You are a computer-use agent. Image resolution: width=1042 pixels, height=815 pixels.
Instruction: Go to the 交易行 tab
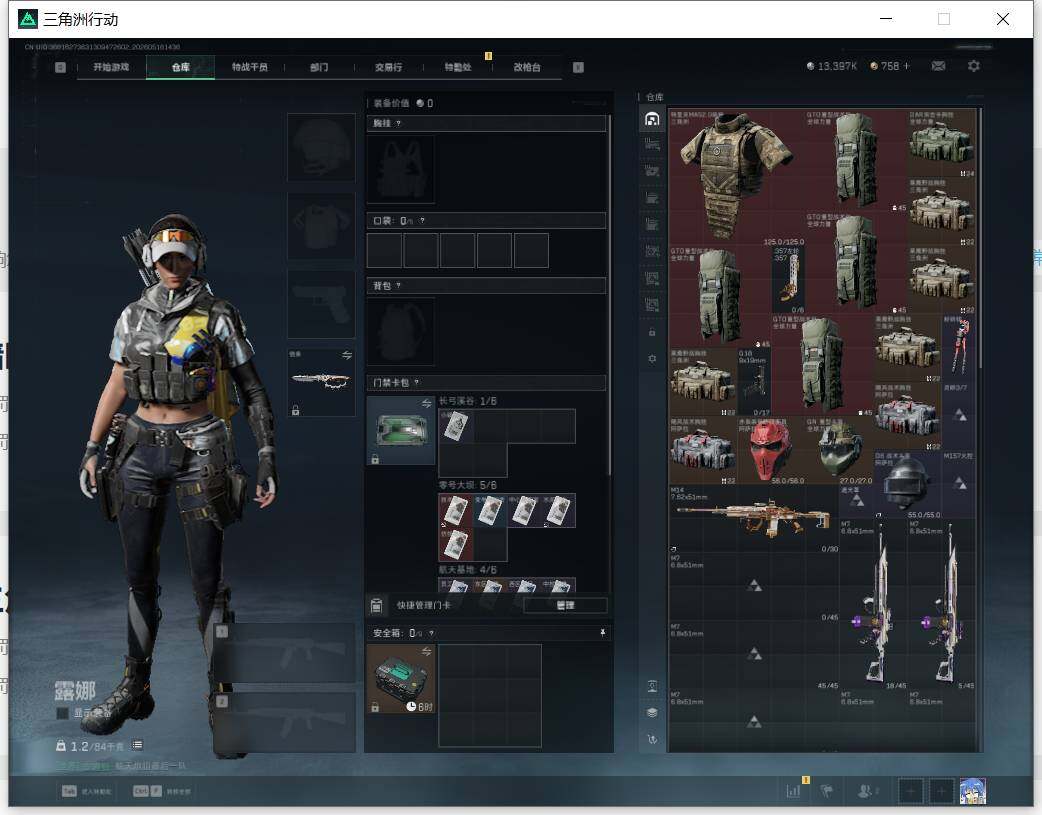click(388, 67)
